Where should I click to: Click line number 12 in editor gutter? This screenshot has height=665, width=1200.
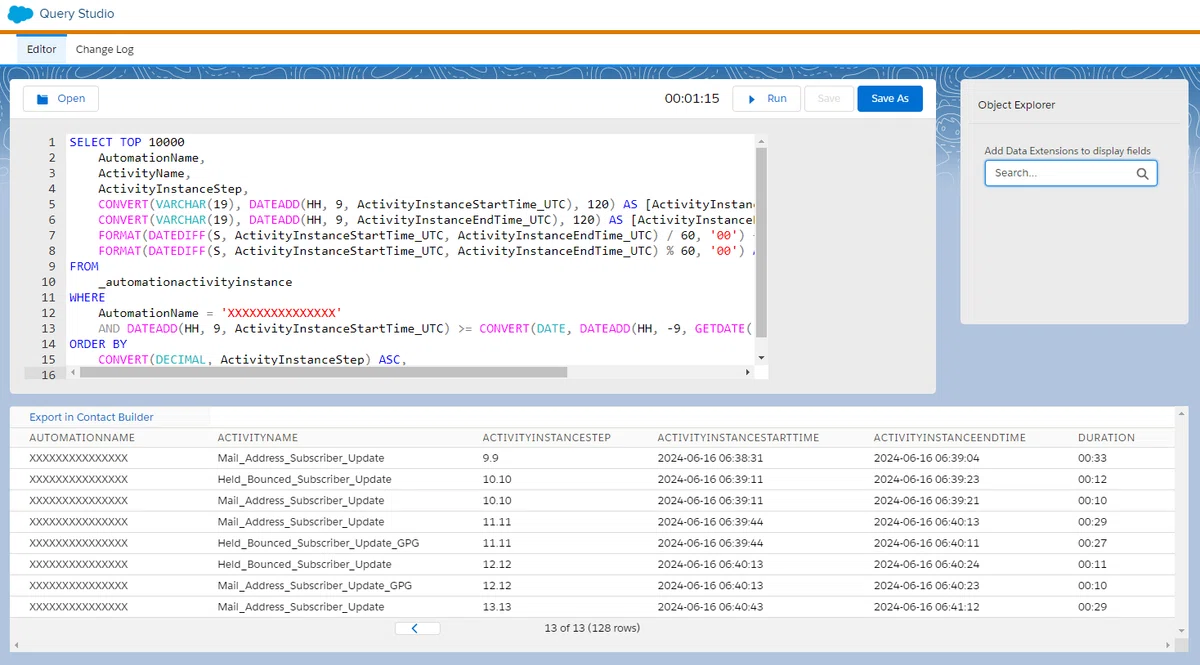(x=49, y=313)
